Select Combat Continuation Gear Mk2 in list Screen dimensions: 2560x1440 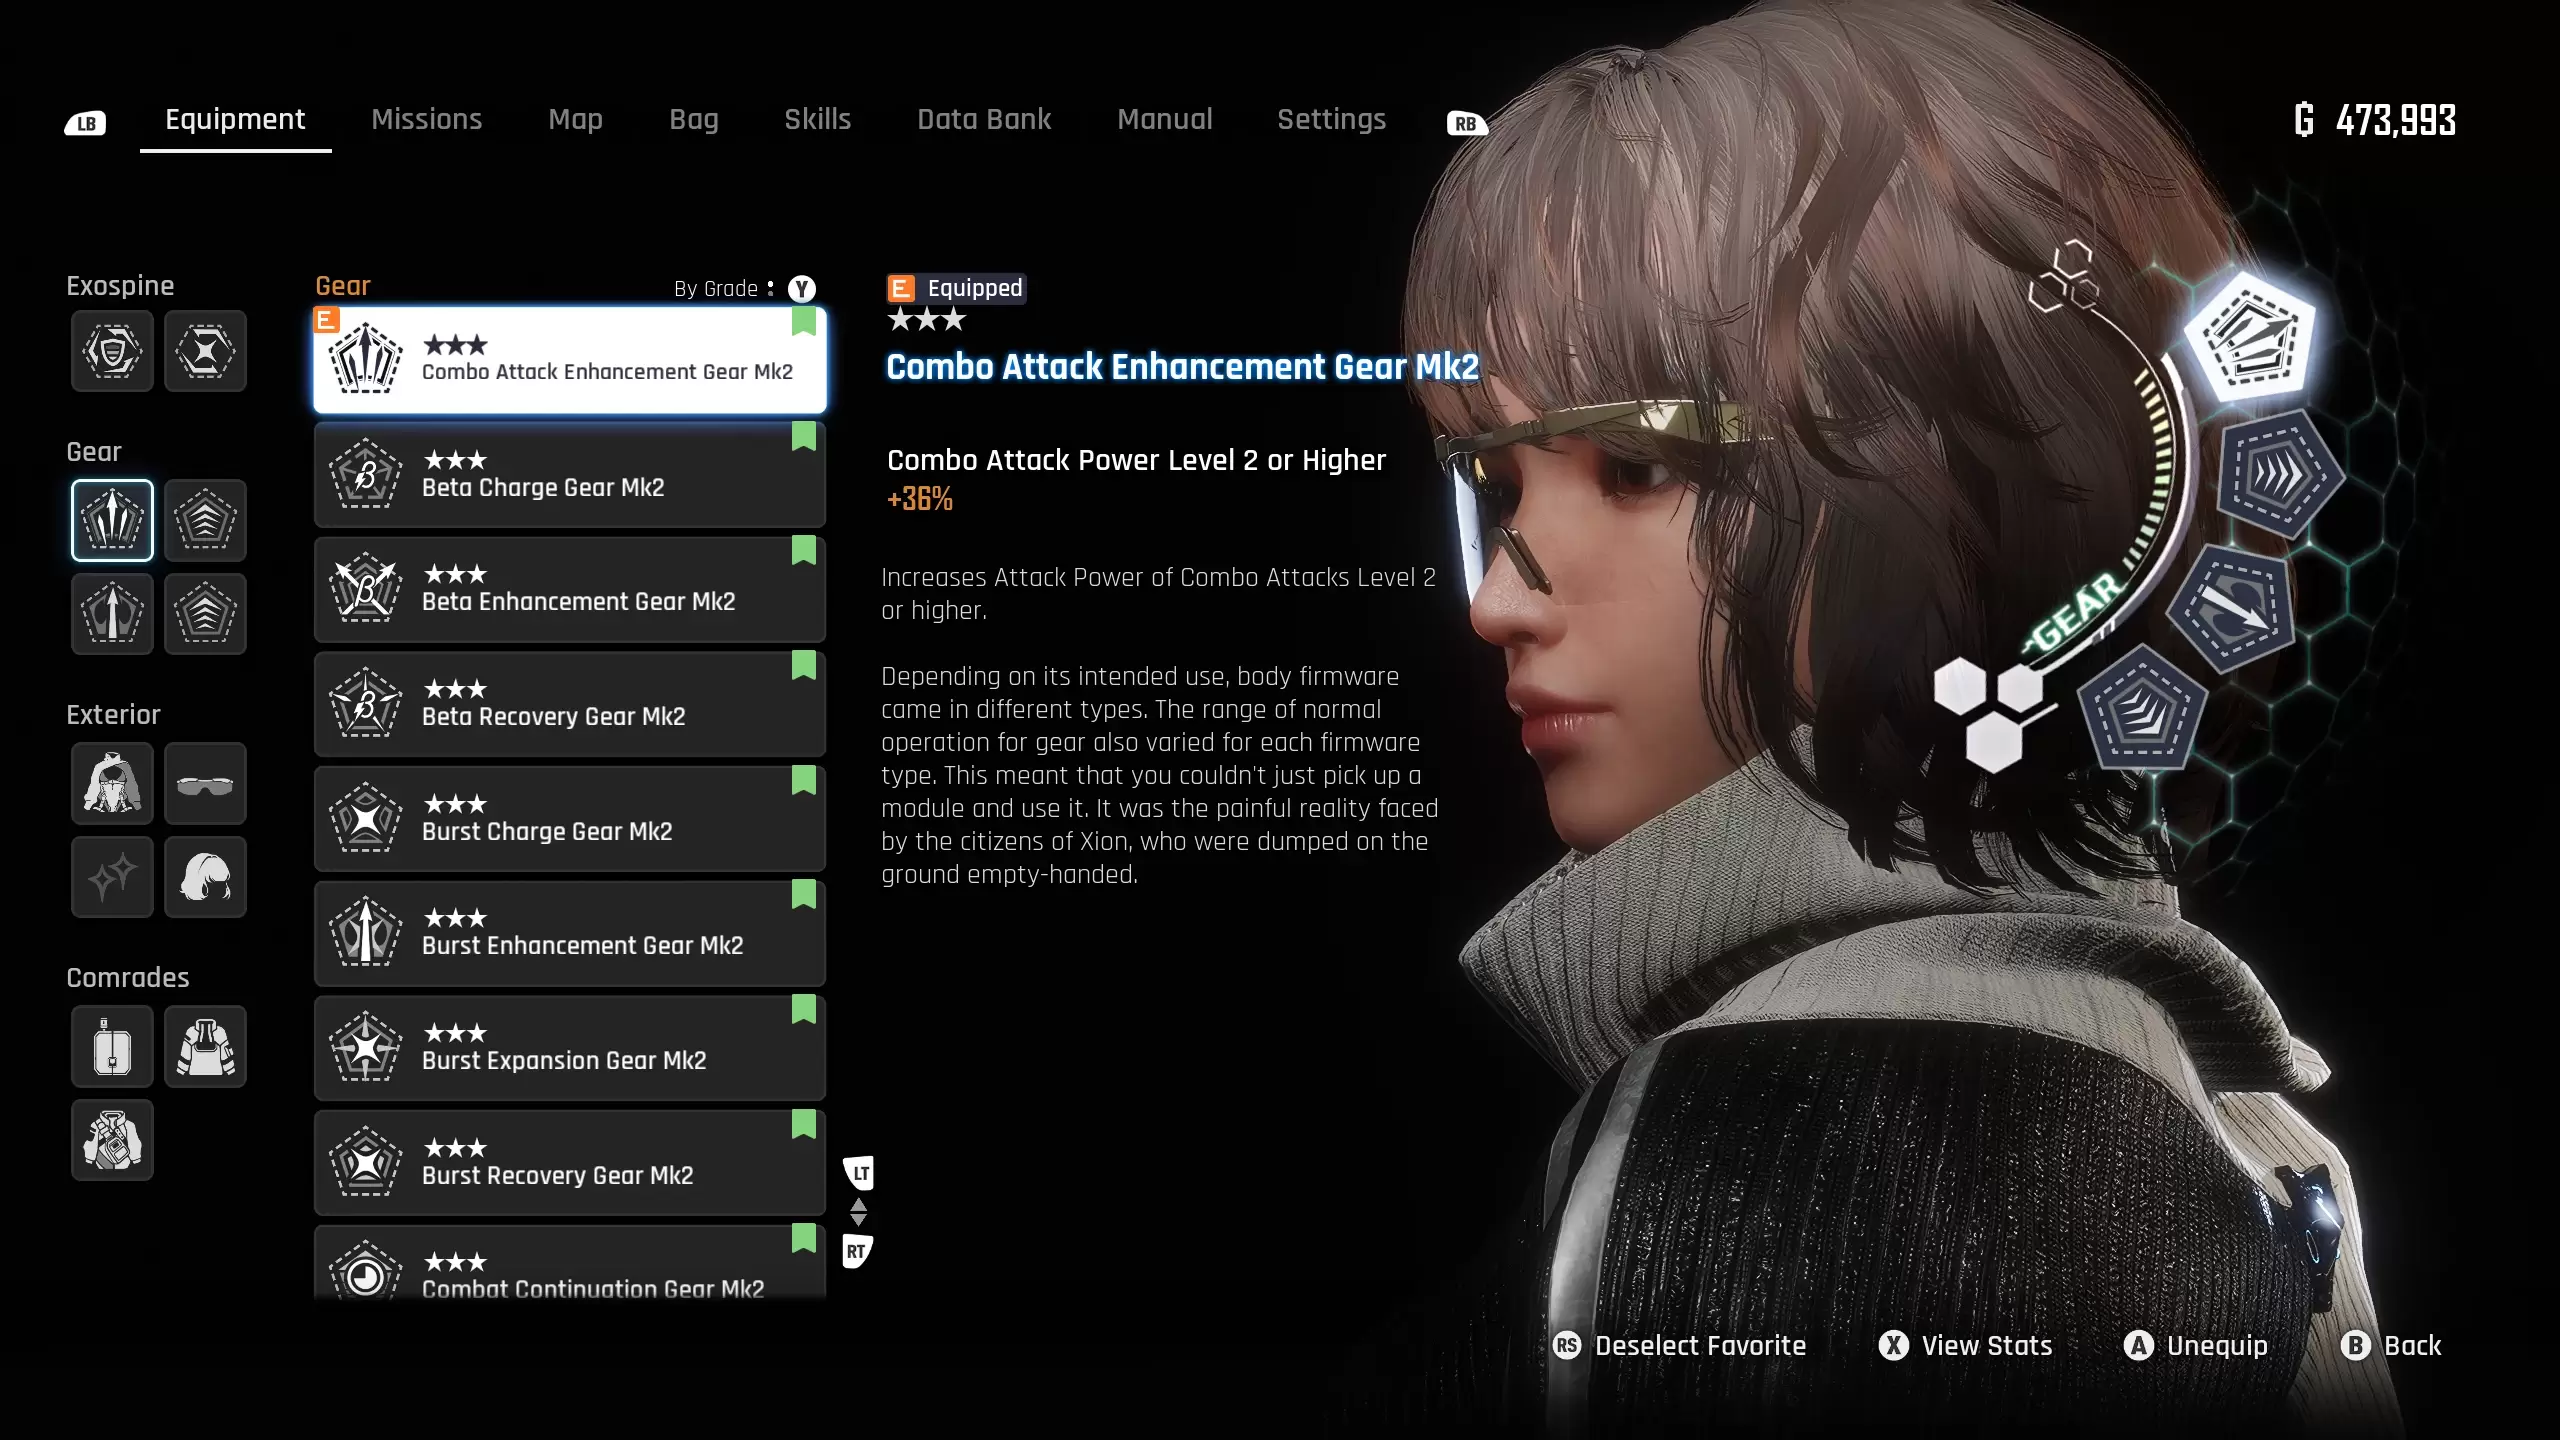pyautogui.click(x=570, y=1262)
